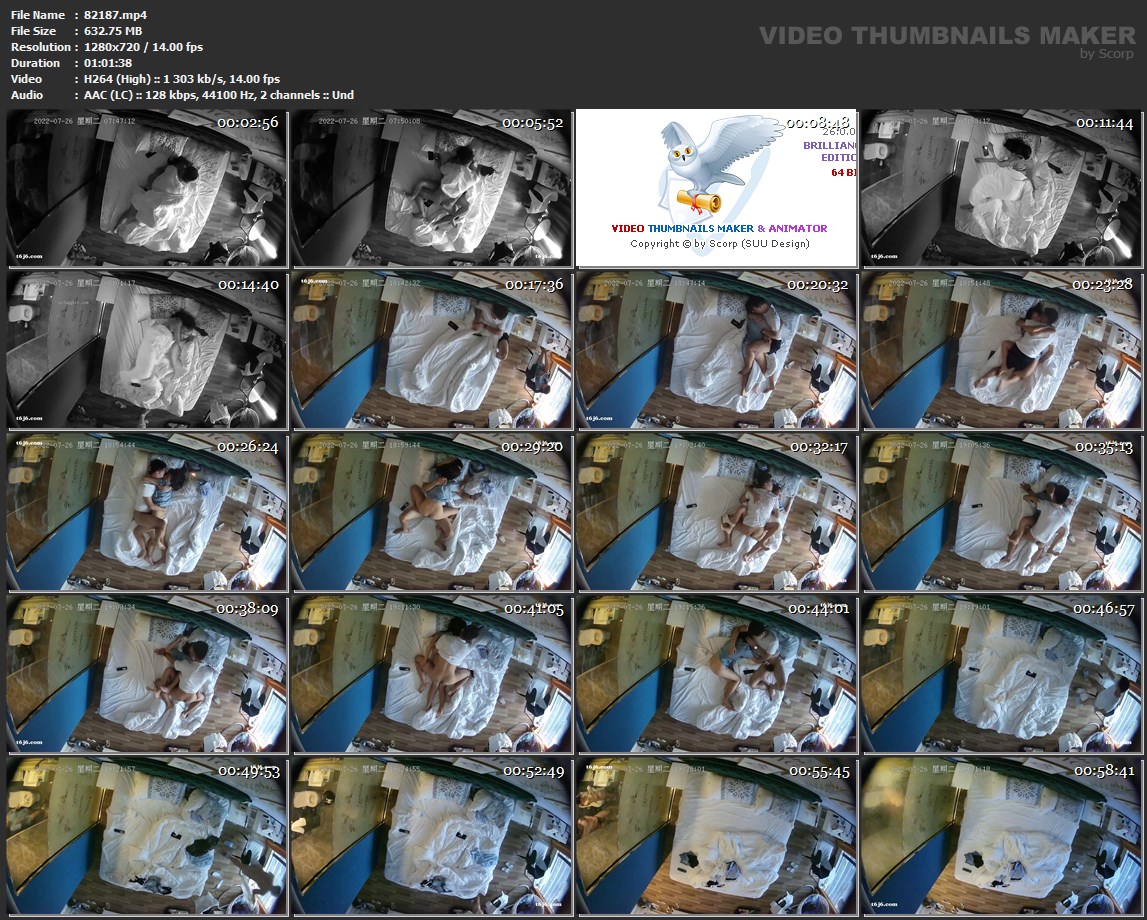Click the thumbnail timestamped 00:02:56

(x=147, y=188)
